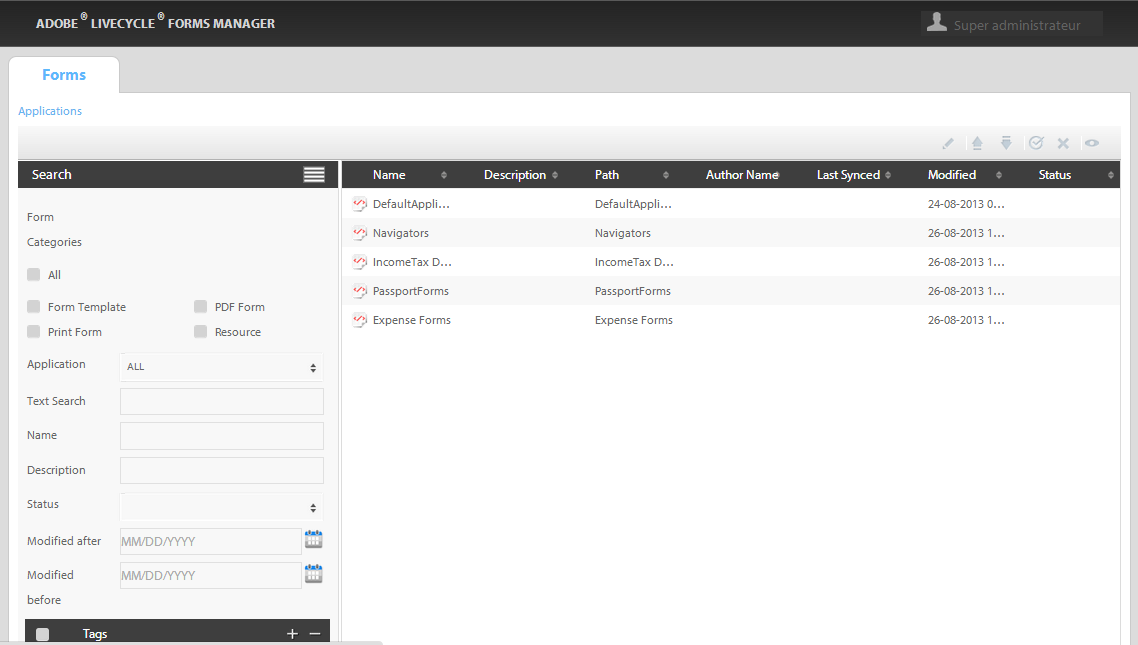Screen dimensions: 1138x645
Task: Open the Status dropdown in Search panel
Action: click(x=221, y=507)
